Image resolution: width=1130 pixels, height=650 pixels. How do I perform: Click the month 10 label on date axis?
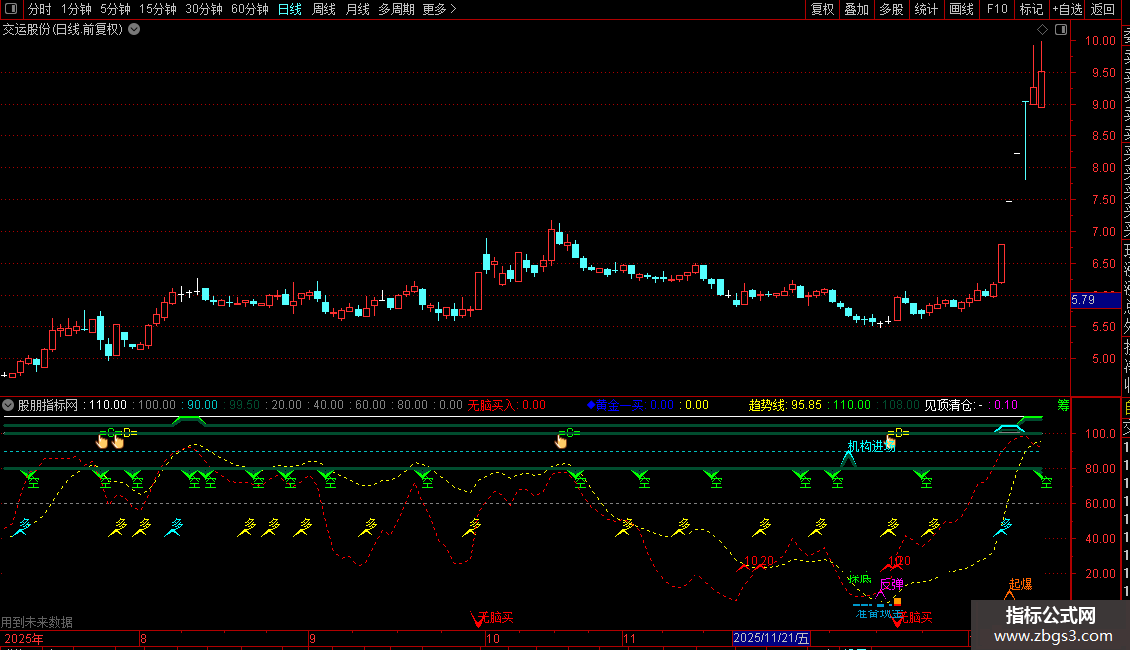click(493, 638)
